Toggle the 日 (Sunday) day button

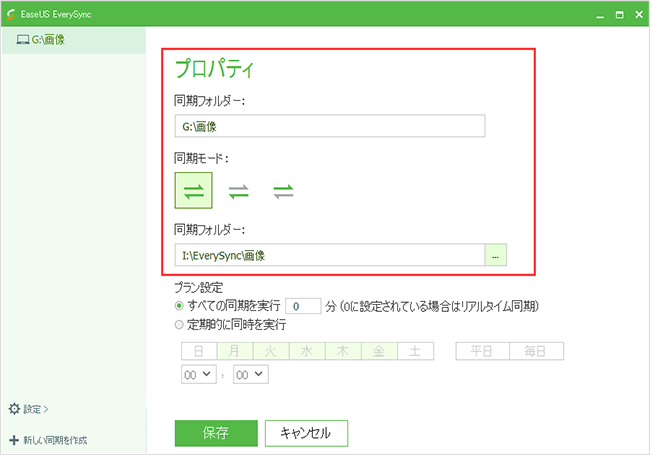199,351
